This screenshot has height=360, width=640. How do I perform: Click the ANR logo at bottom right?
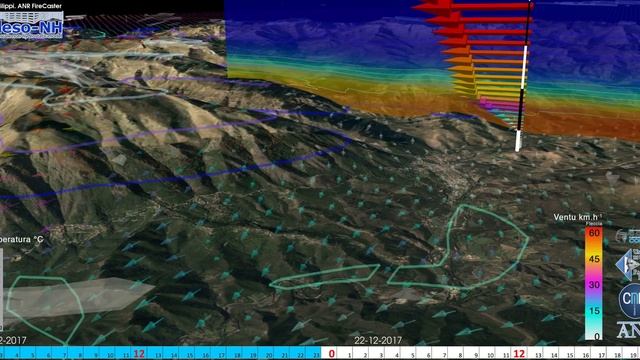[629, 330]
